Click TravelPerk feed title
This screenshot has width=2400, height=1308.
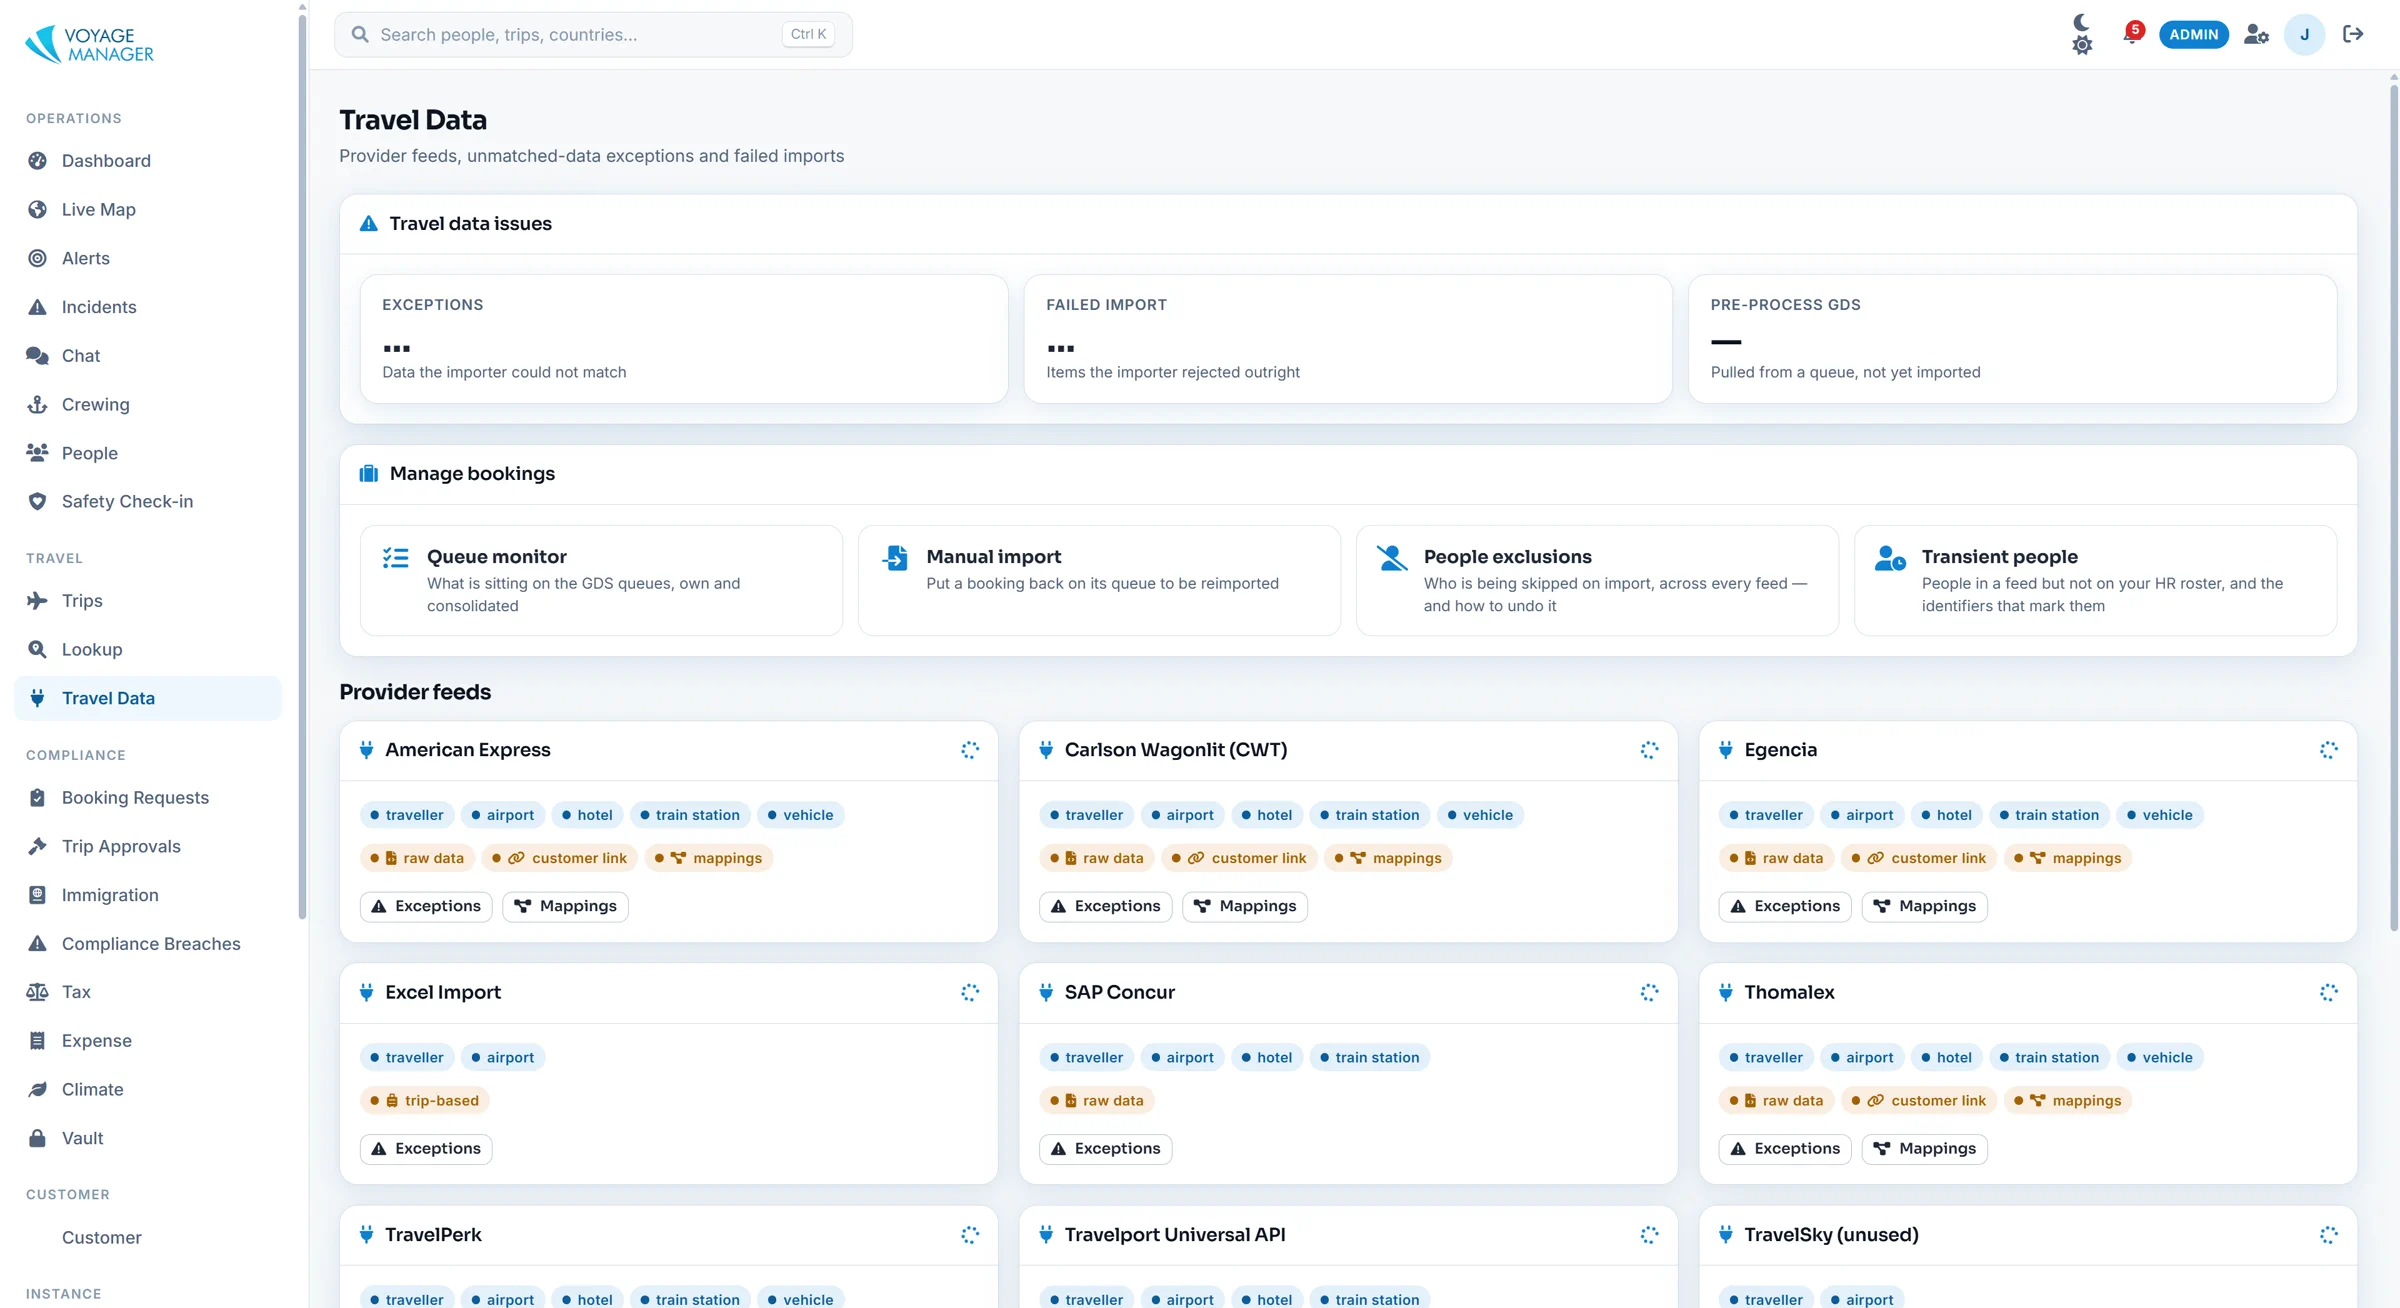coord(433,1234)
